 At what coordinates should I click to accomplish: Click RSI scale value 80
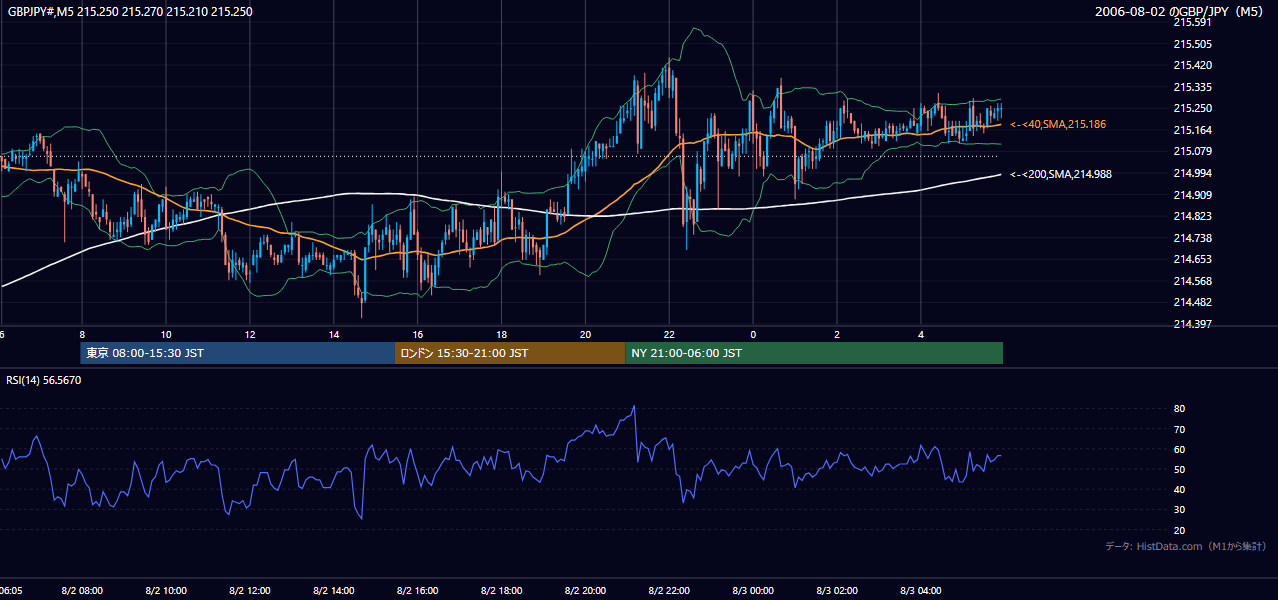[1179, 409]
